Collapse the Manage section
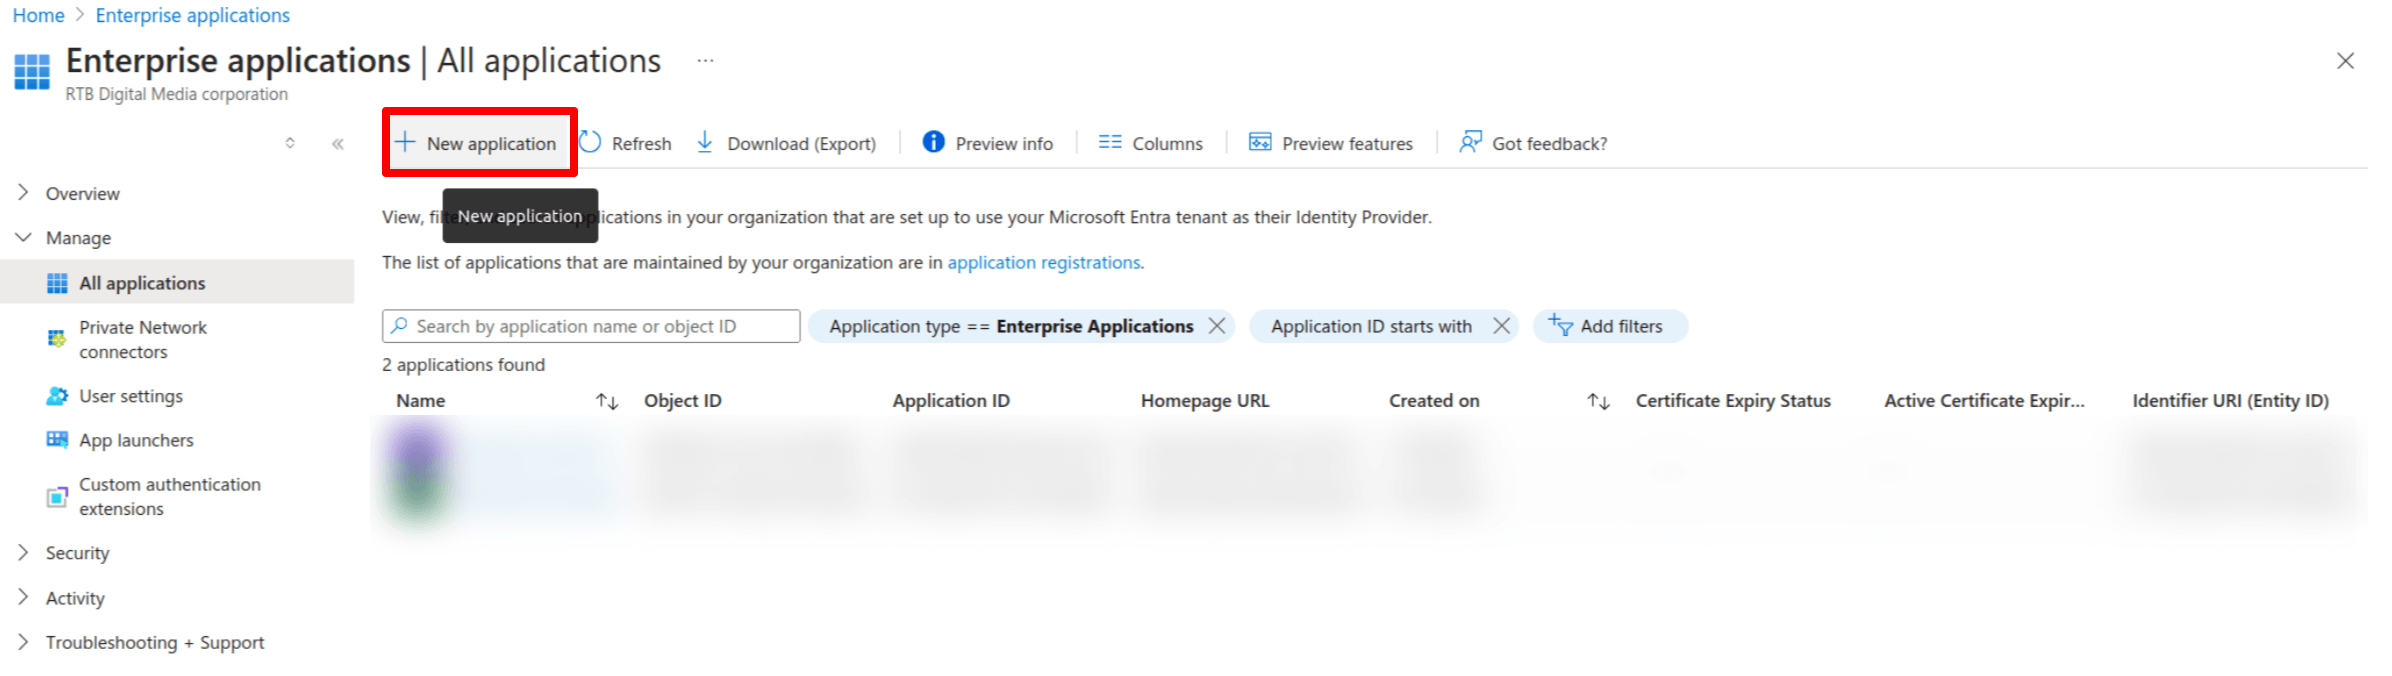 pyautogui.click(x=23, y=237)
